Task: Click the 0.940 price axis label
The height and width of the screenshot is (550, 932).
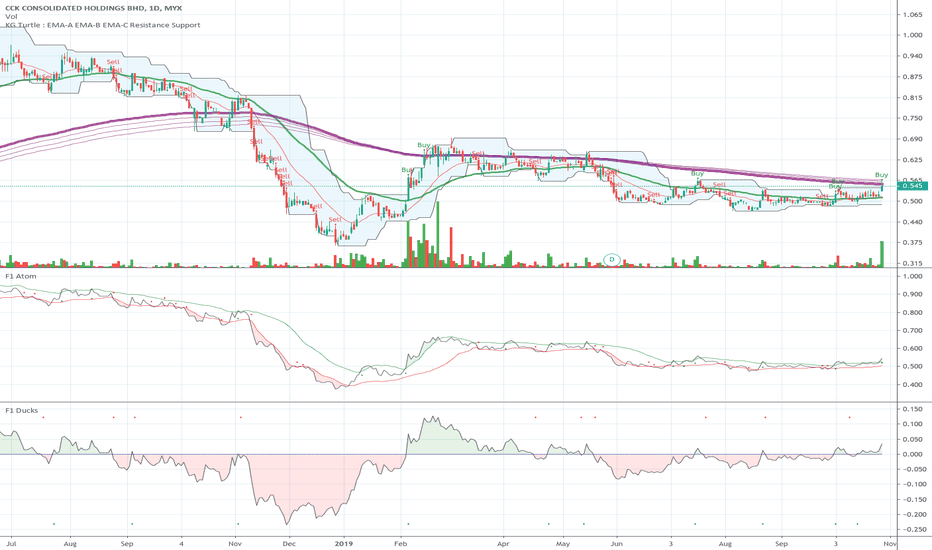Action: point(912,56)
